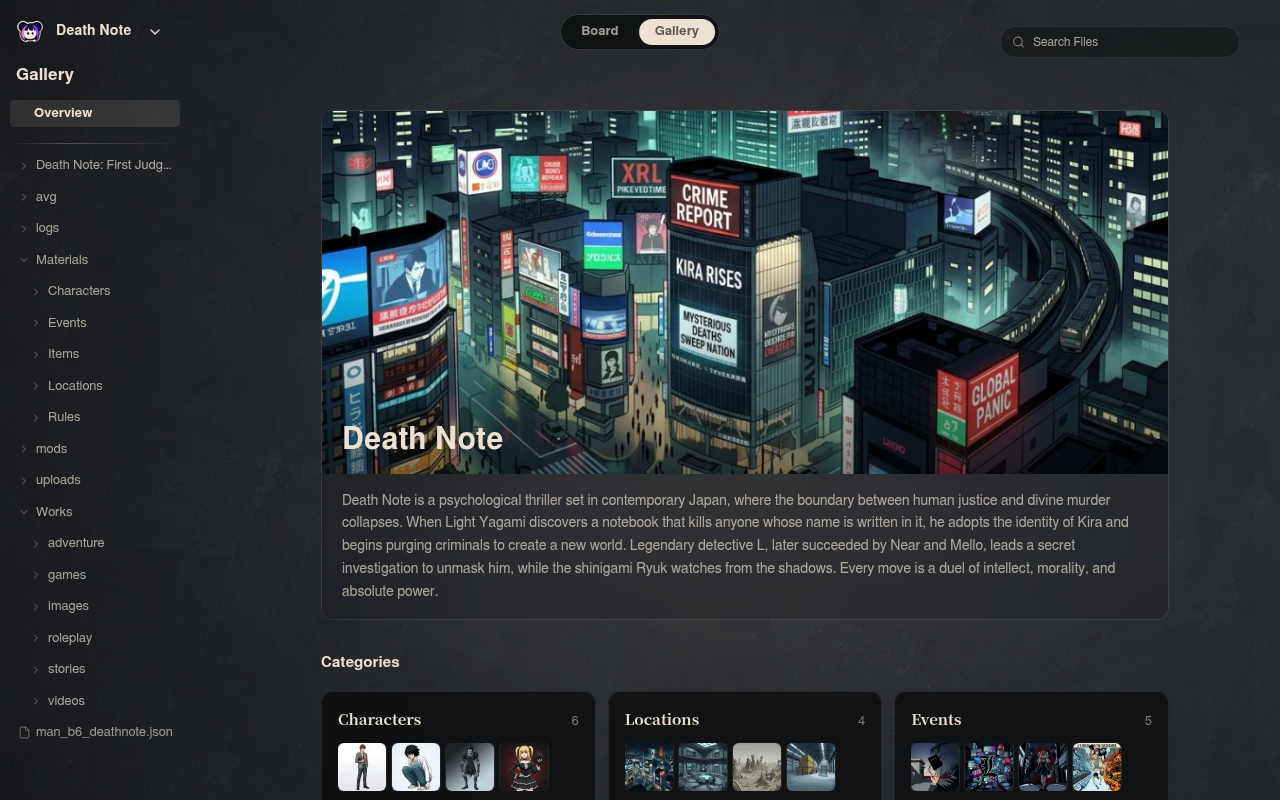The image size is (1280, 800).
Task: Switch to the Board view
Action: (x=600, y=31)
